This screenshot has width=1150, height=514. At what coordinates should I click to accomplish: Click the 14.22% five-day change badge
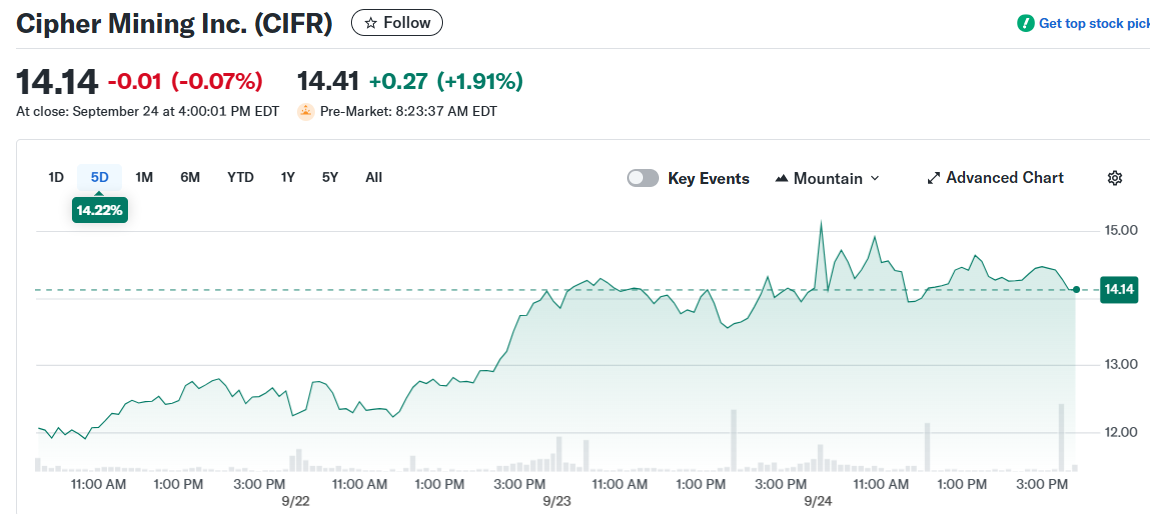pos(100,210)
